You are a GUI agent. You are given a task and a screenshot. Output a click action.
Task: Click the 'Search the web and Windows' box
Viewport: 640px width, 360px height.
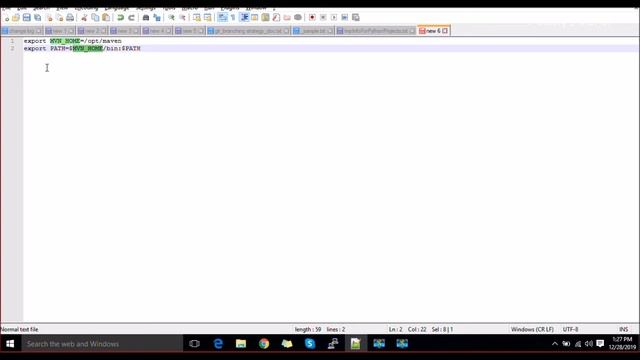pos(101,344)
